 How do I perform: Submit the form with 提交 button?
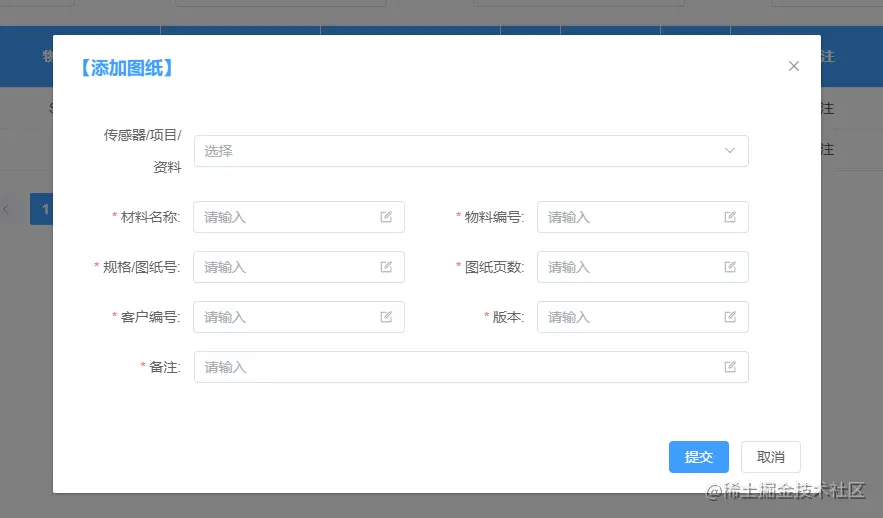point(699,457)
